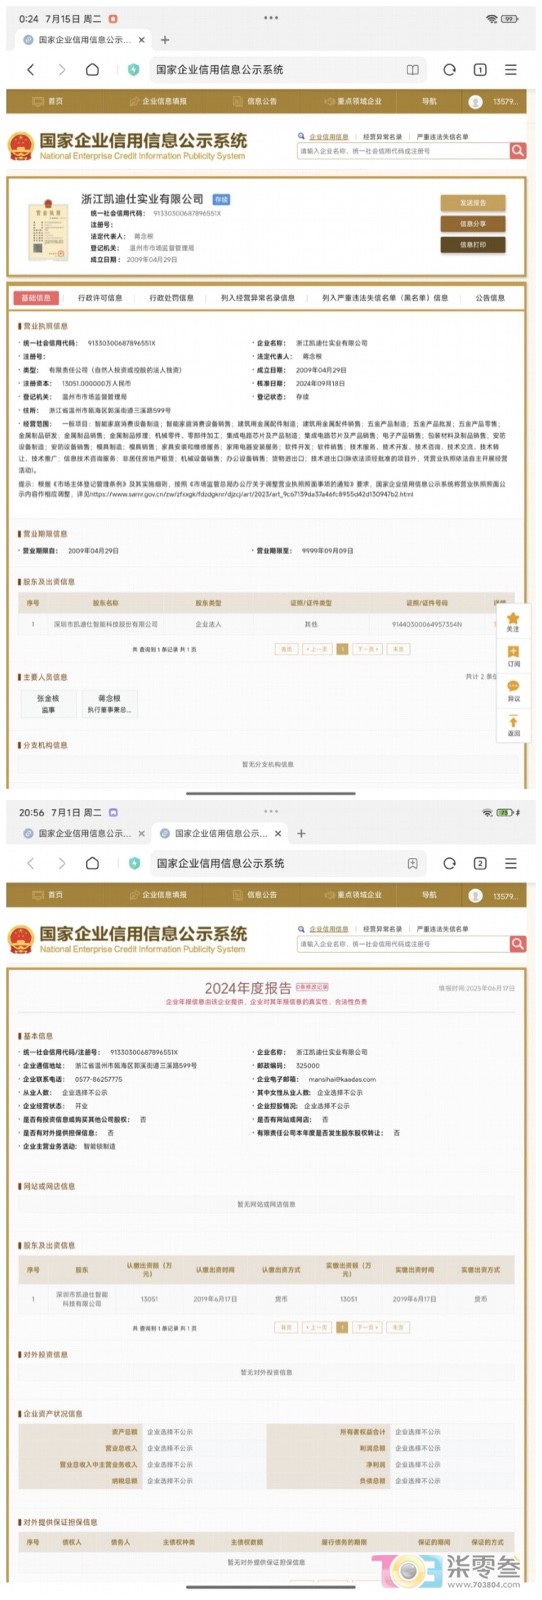
Task: Click the red search button in upper page
Action: 518,150
